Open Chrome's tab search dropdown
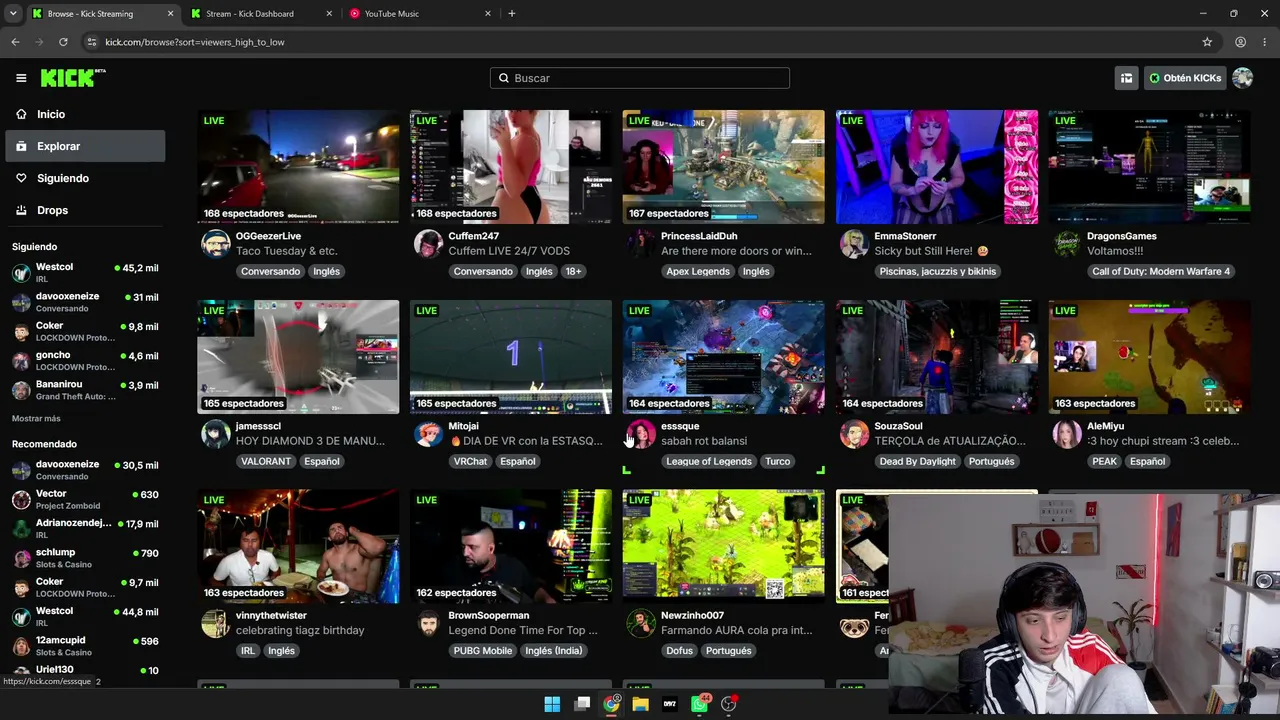The width and height of the screenshot is (1280, 720). 13,14
